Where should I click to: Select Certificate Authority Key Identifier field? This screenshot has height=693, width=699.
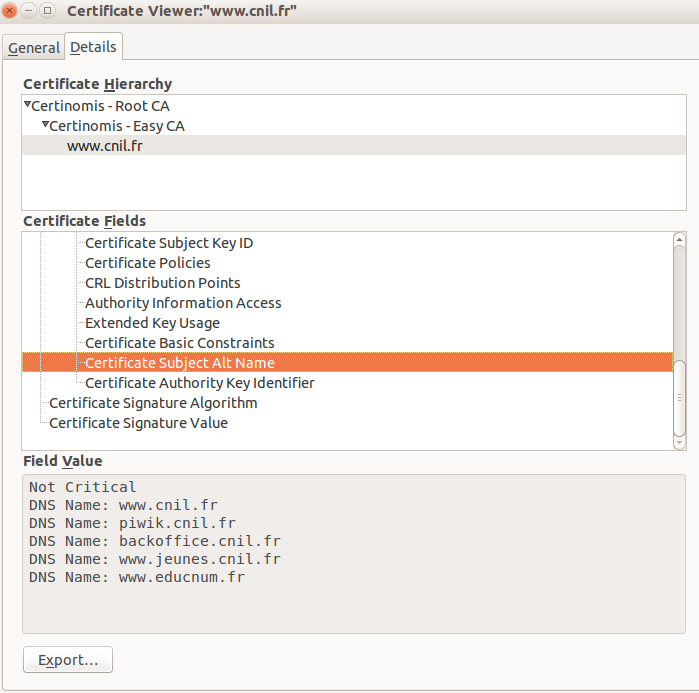pyautogui.click(x=200, y=383)
